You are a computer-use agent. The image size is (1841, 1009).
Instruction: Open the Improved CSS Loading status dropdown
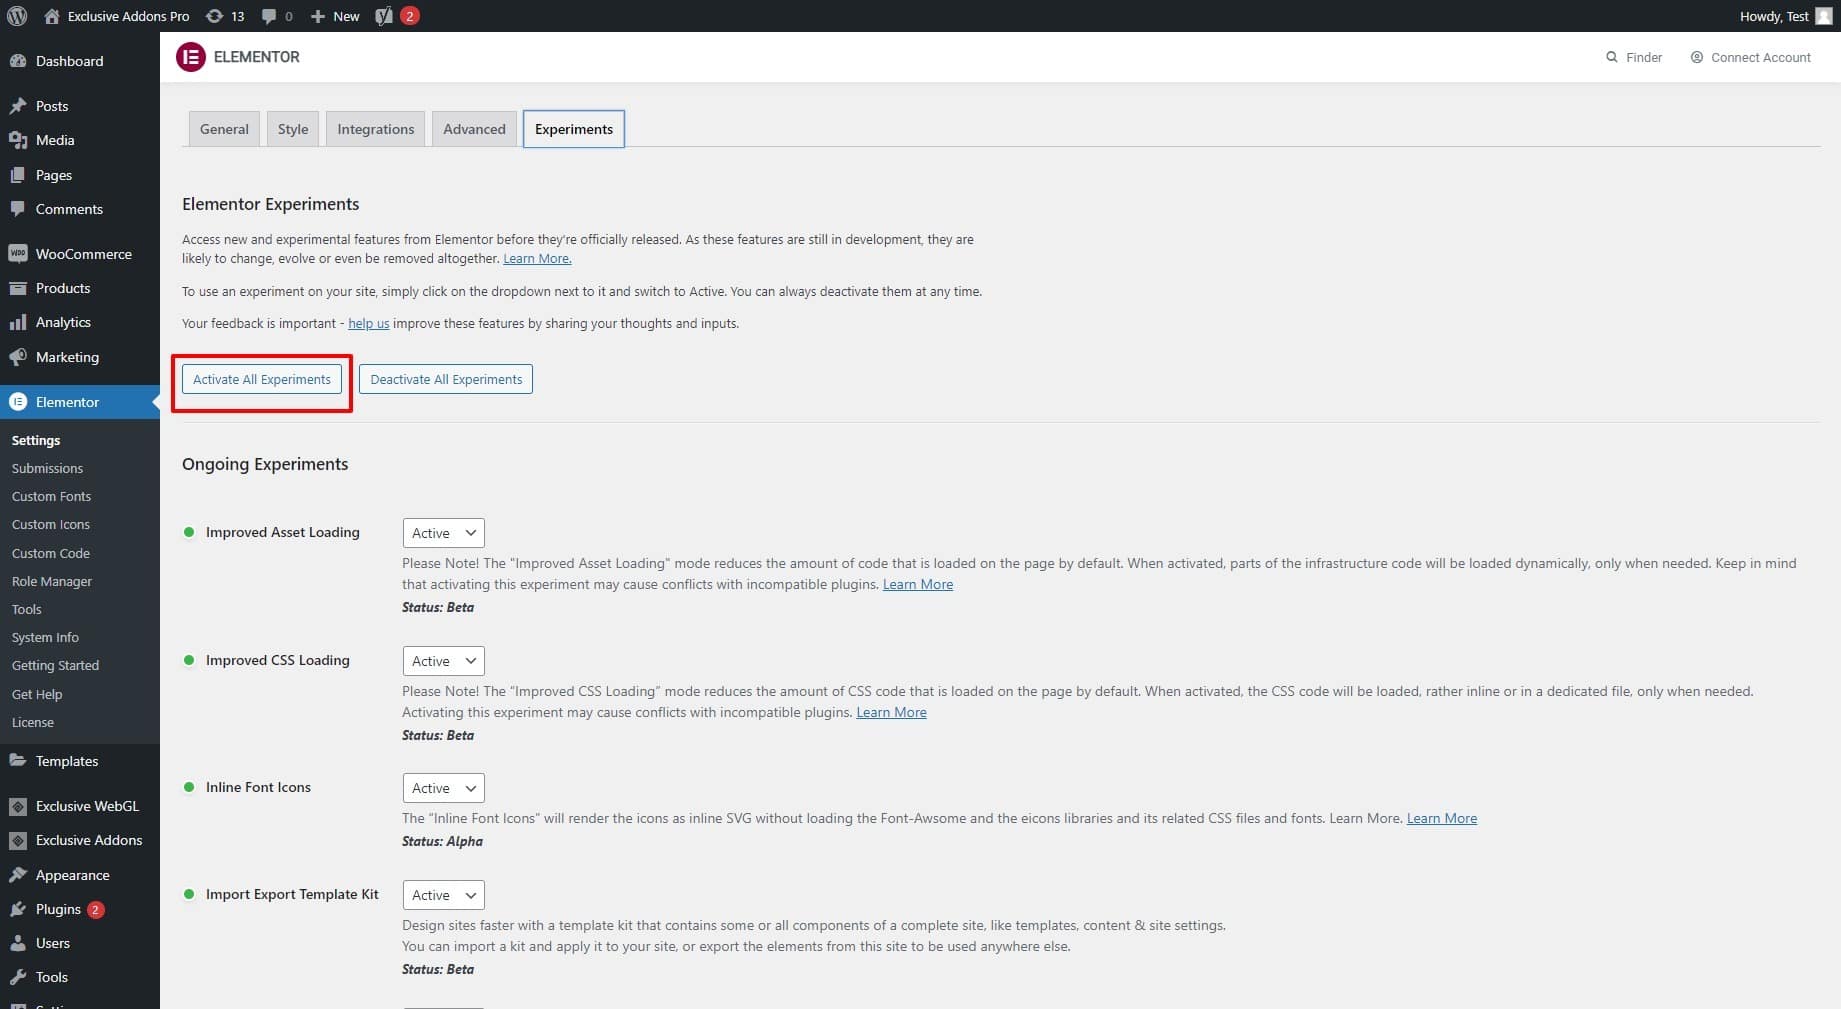point(443,661)
